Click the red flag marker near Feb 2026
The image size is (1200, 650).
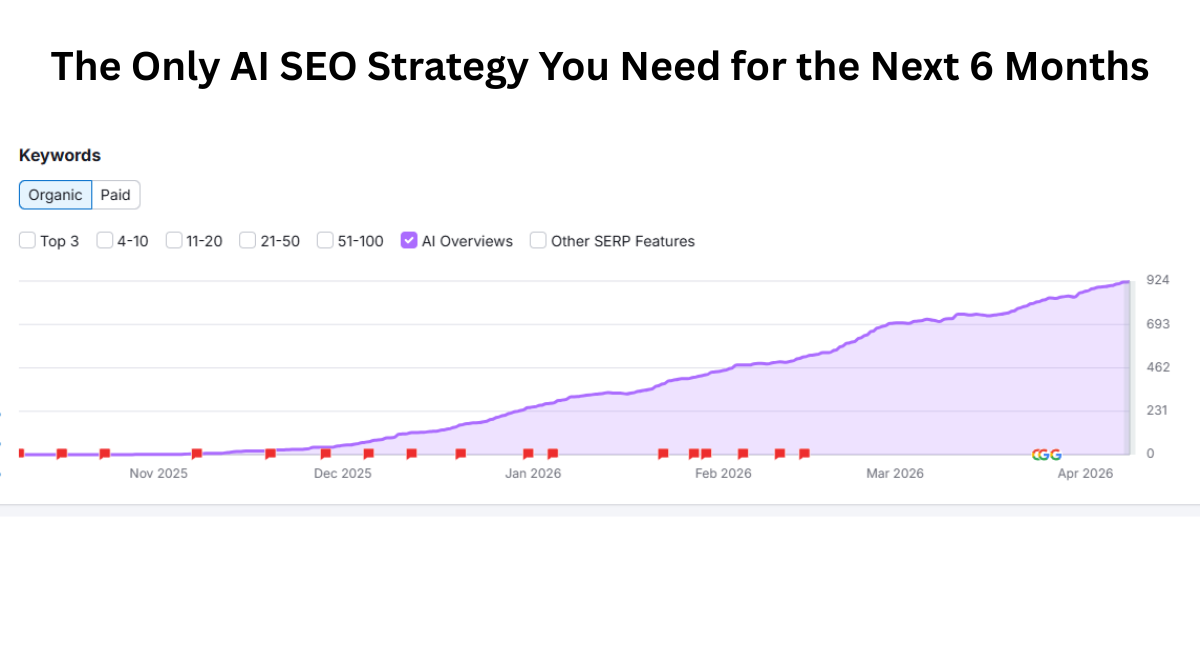click(x=705, y=453)
